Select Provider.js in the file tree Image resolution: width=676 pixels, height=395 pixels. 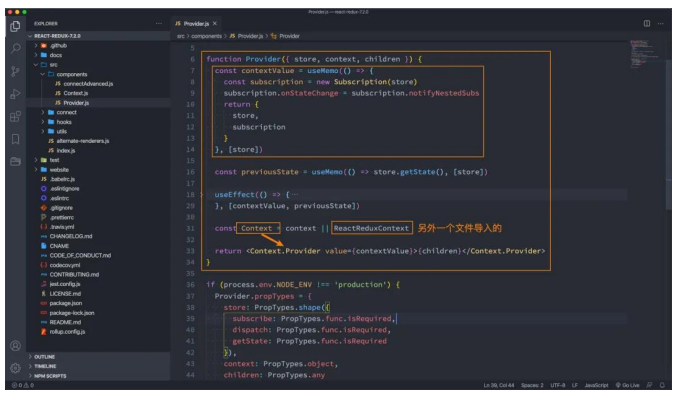pyautogui.click(x=76, y=103)
